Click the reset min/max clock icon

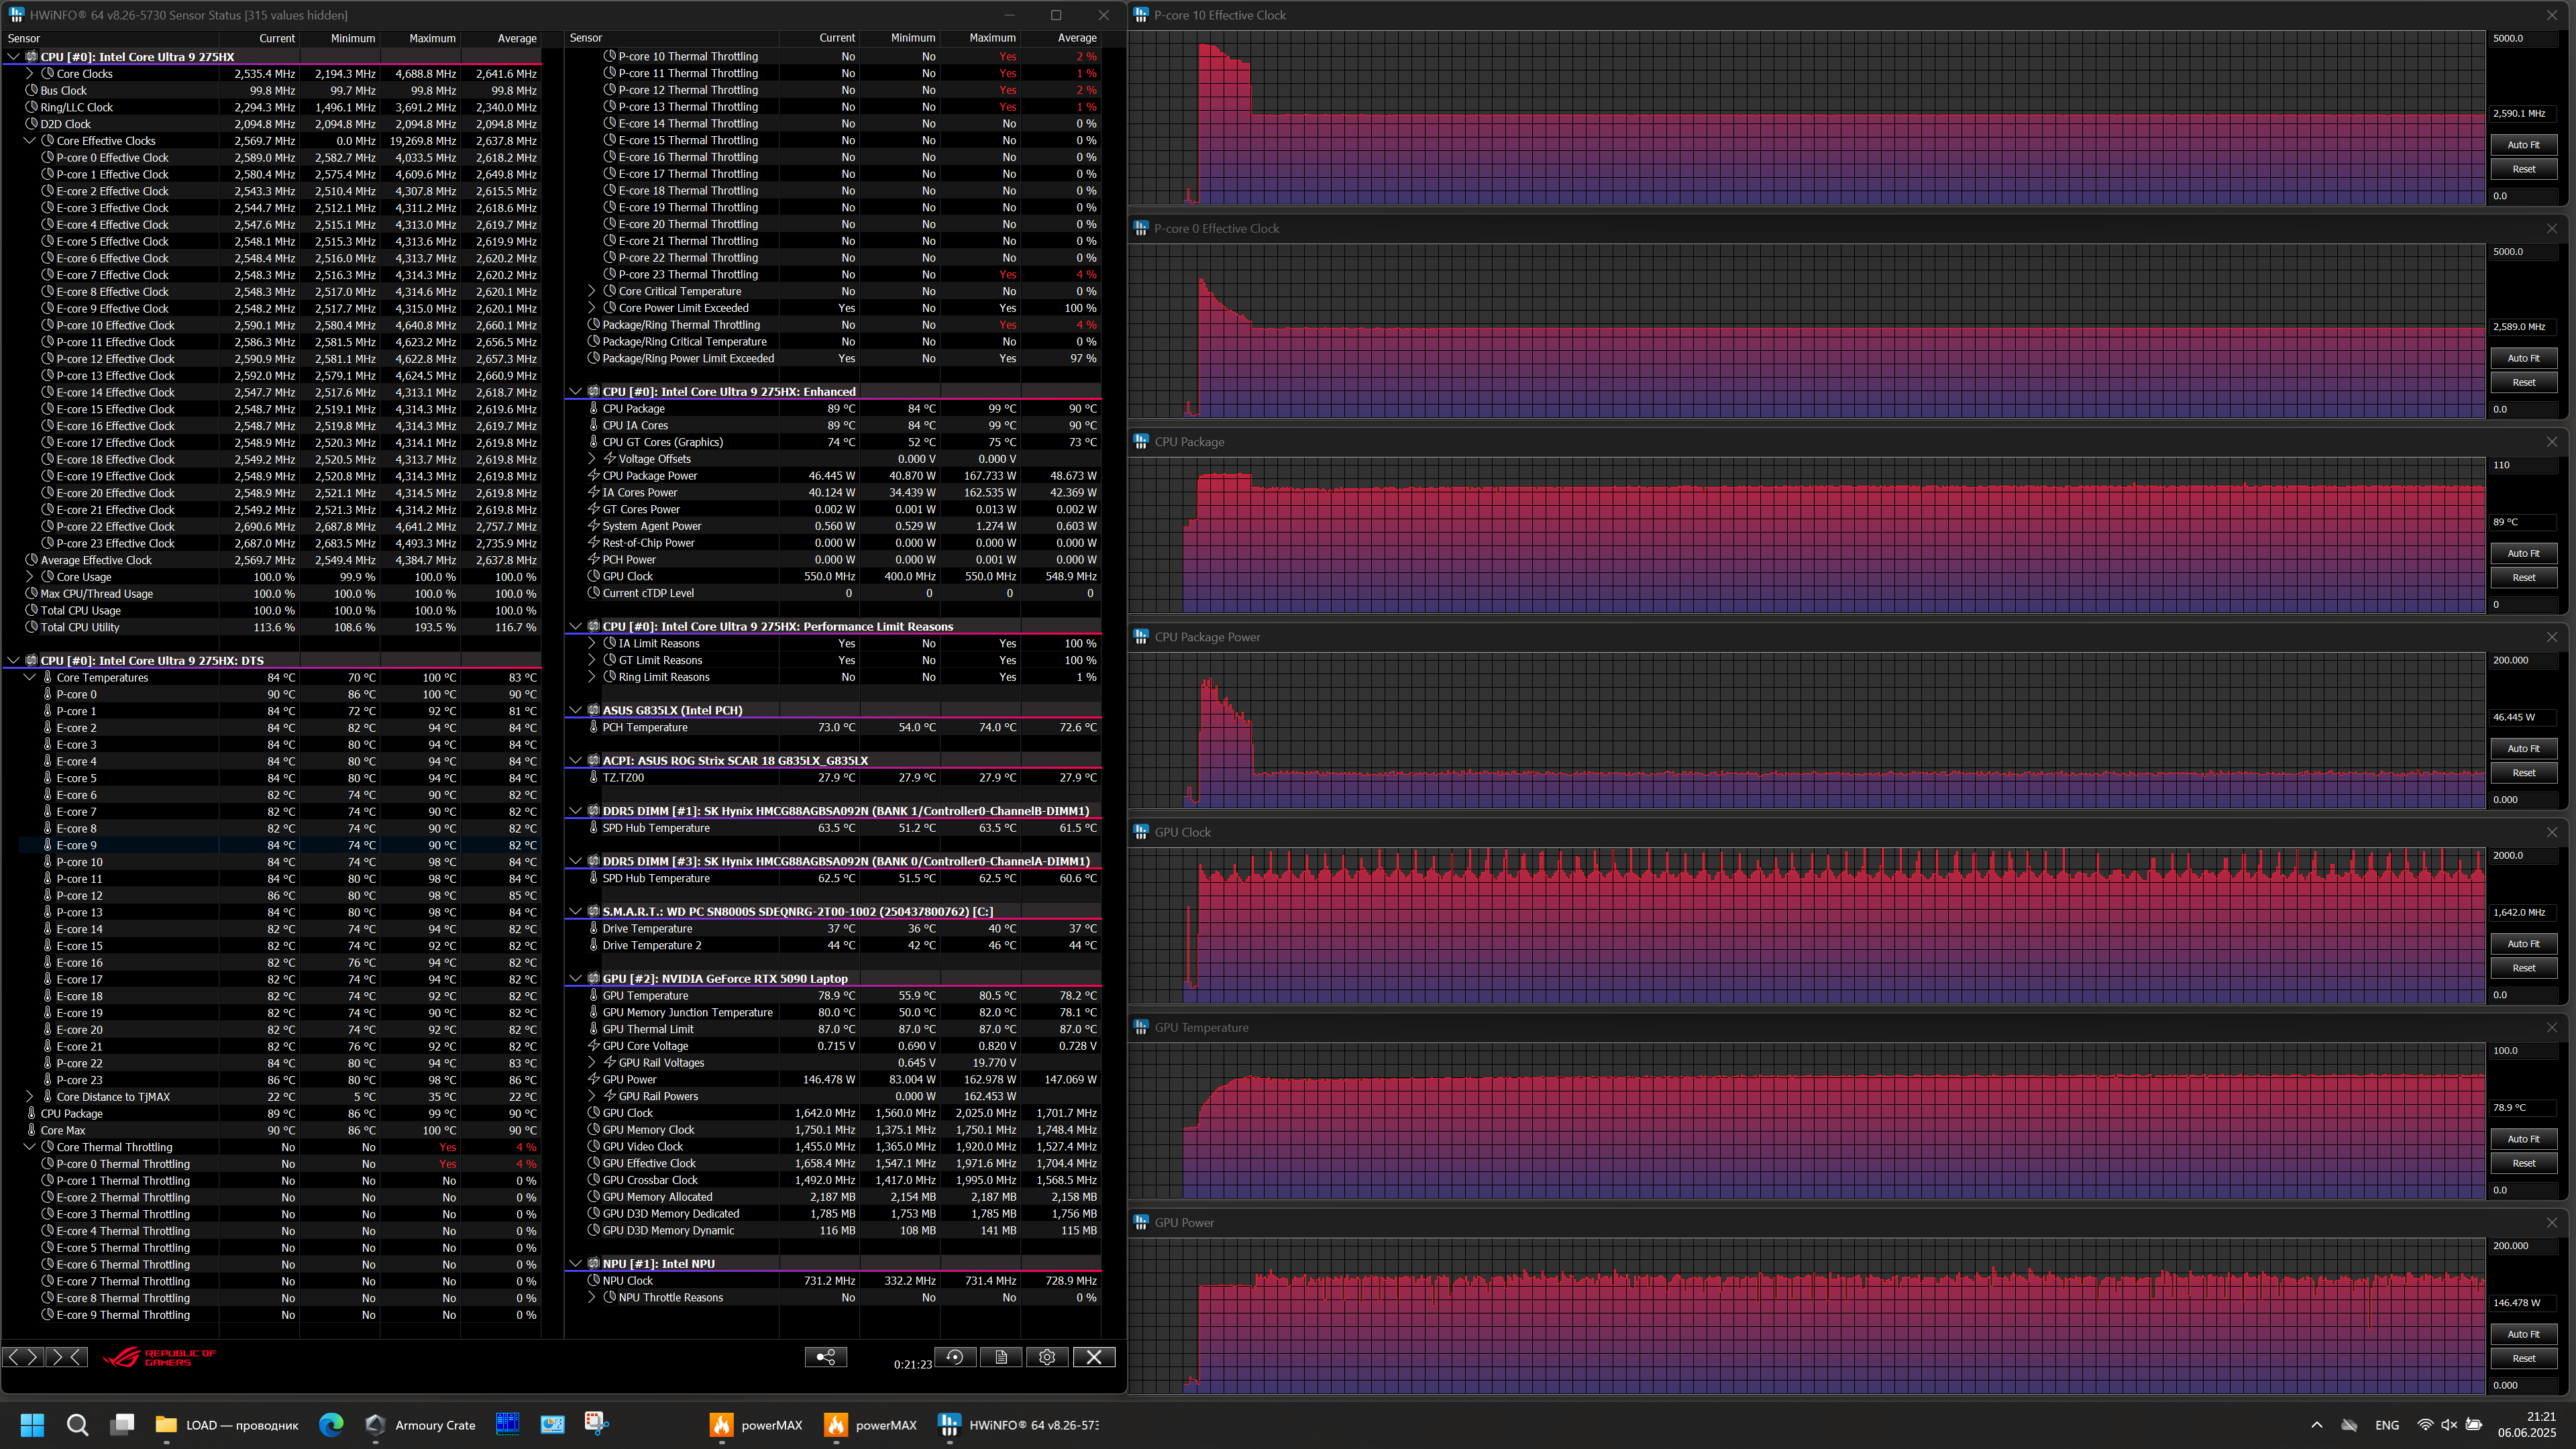coord(955,1357)
